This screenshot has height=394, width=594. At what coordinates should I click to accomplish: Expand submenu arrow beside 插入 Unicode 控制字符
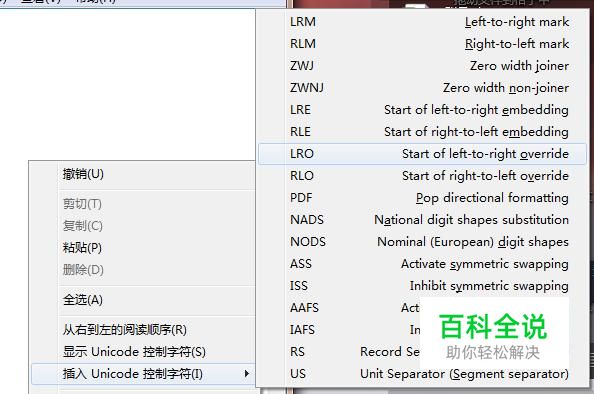pos(247,374)
